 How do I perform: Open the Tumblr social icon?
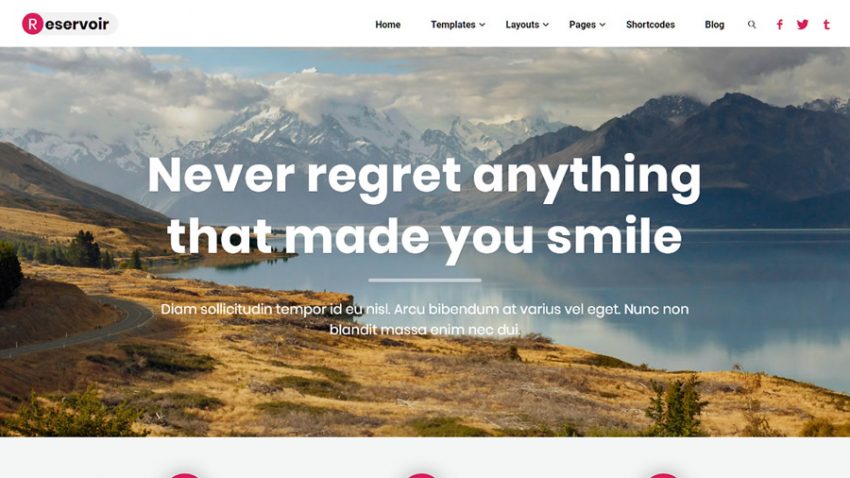pyautogui.click(x=827, y=24)
